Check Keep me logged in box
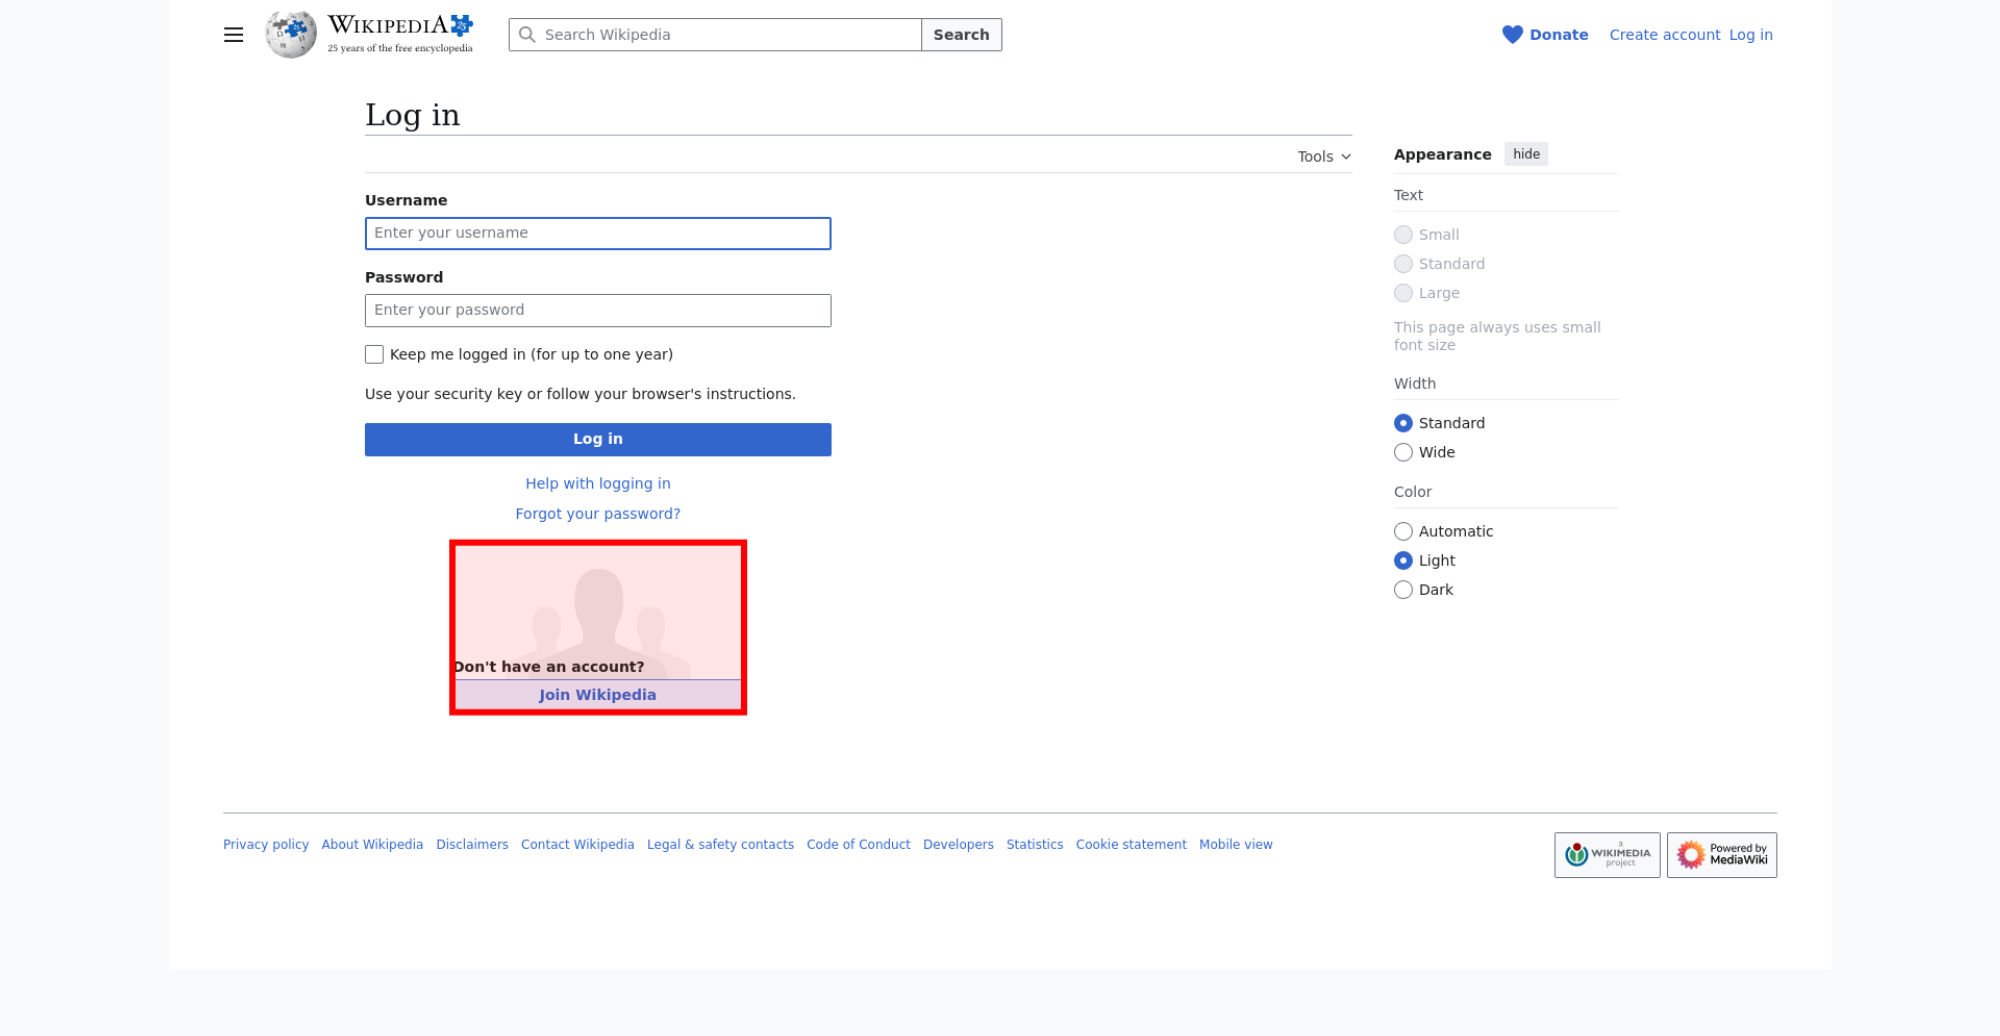The image size is (2000, 1036). [x=374, y=355]
